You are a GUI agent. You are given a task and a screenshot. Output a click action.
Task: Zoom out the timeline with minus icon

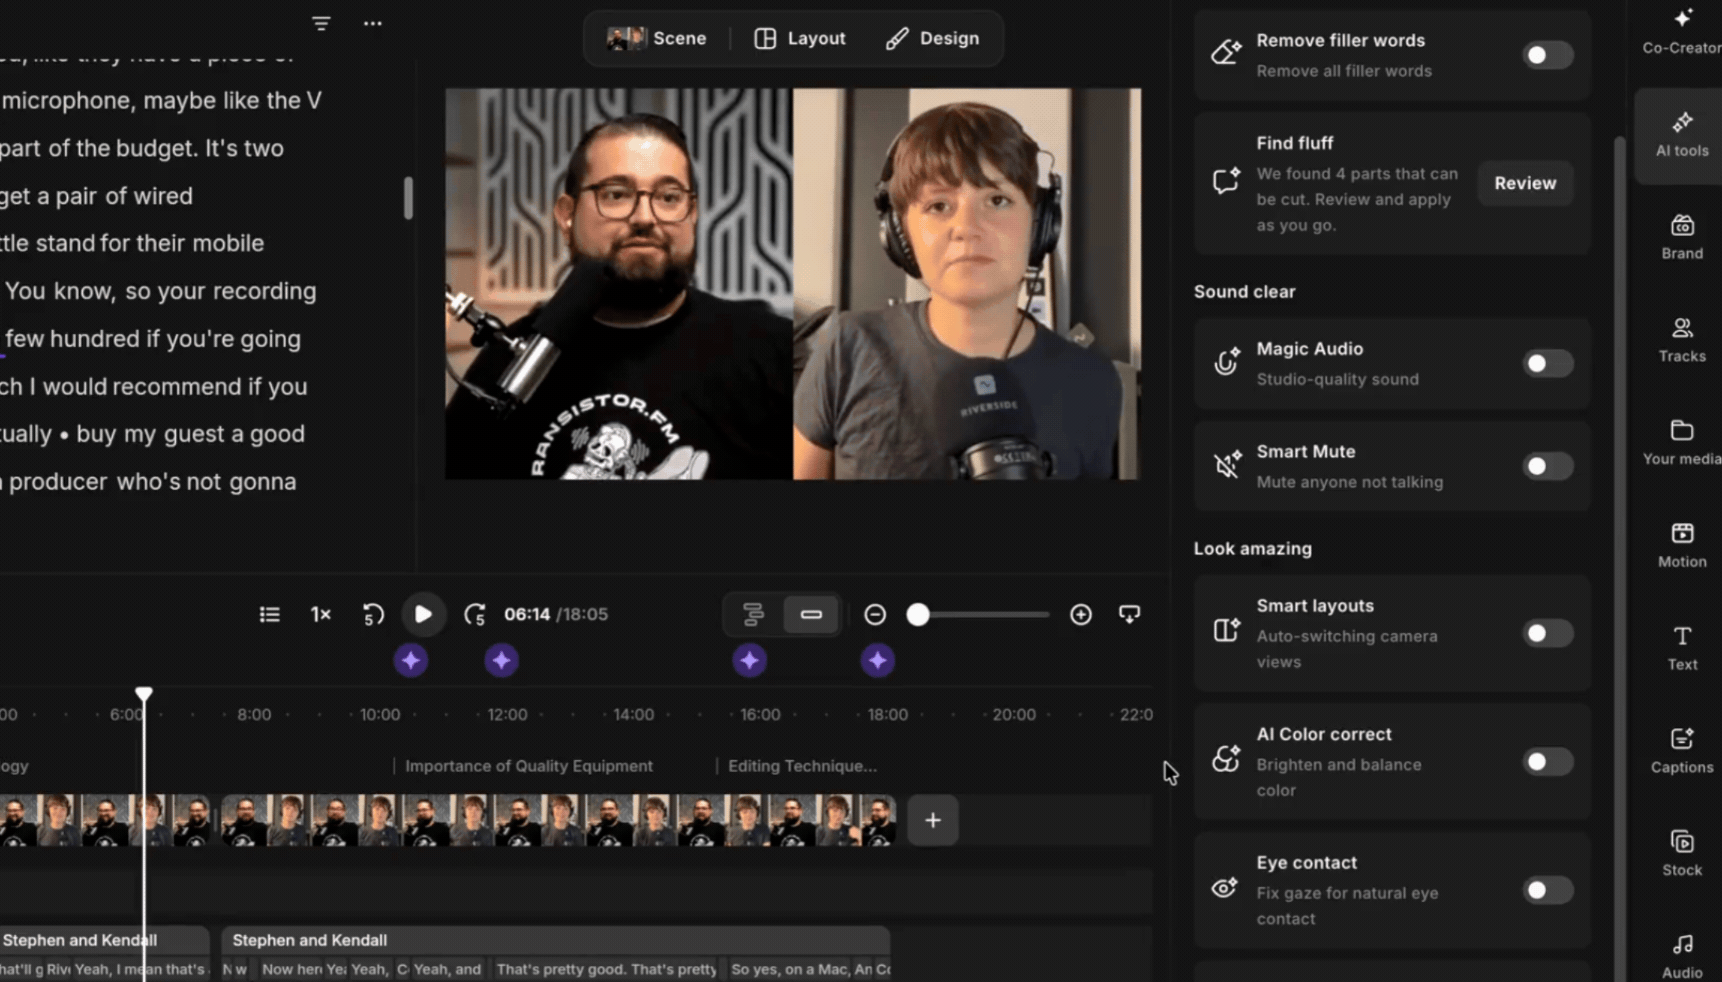tap(875, 614)
